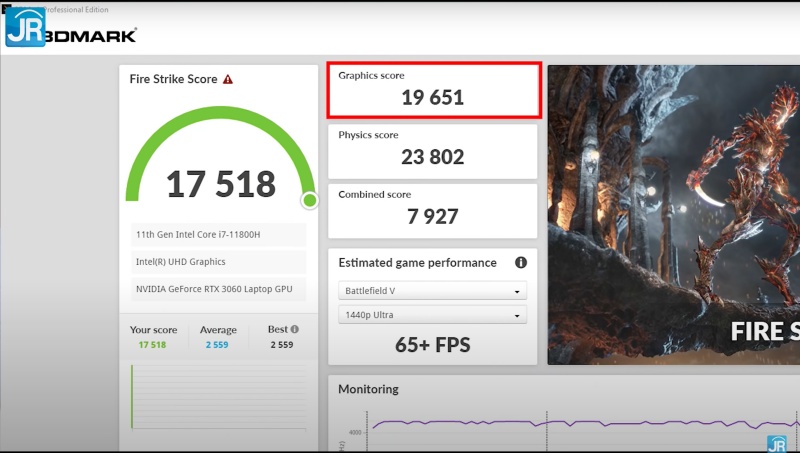
Task: Expand the 1440p Ultra resolution dropdown
Action: (x=432, y=315)
